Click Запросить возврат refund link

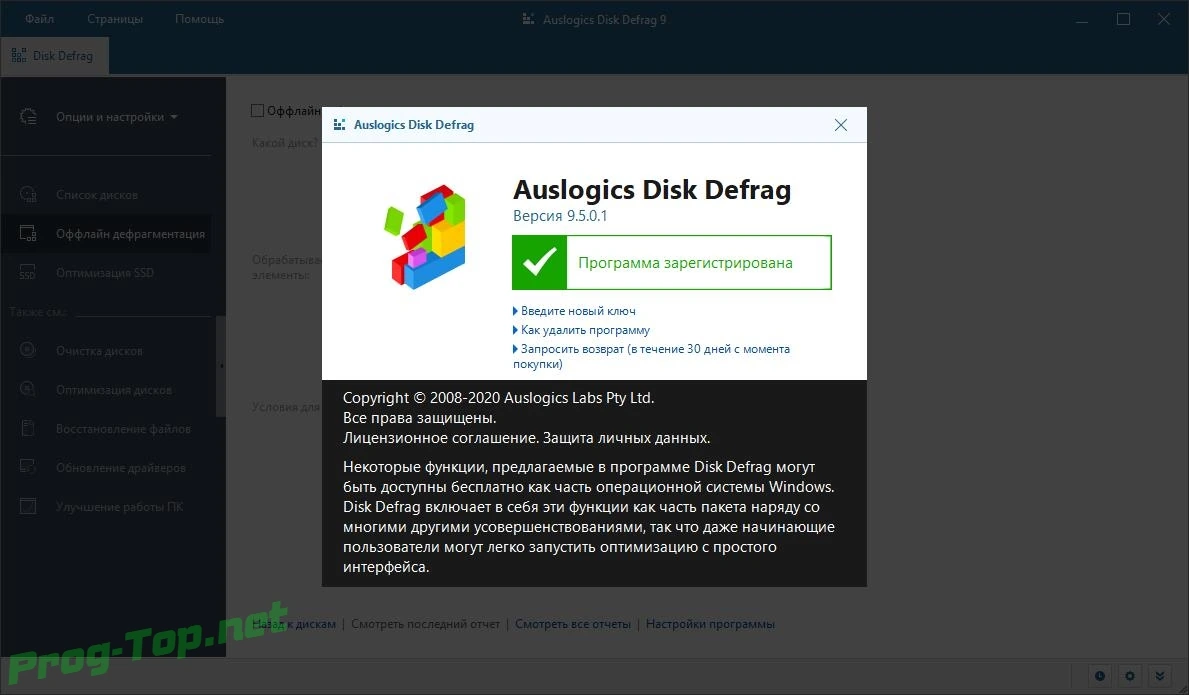coord(651,356)
